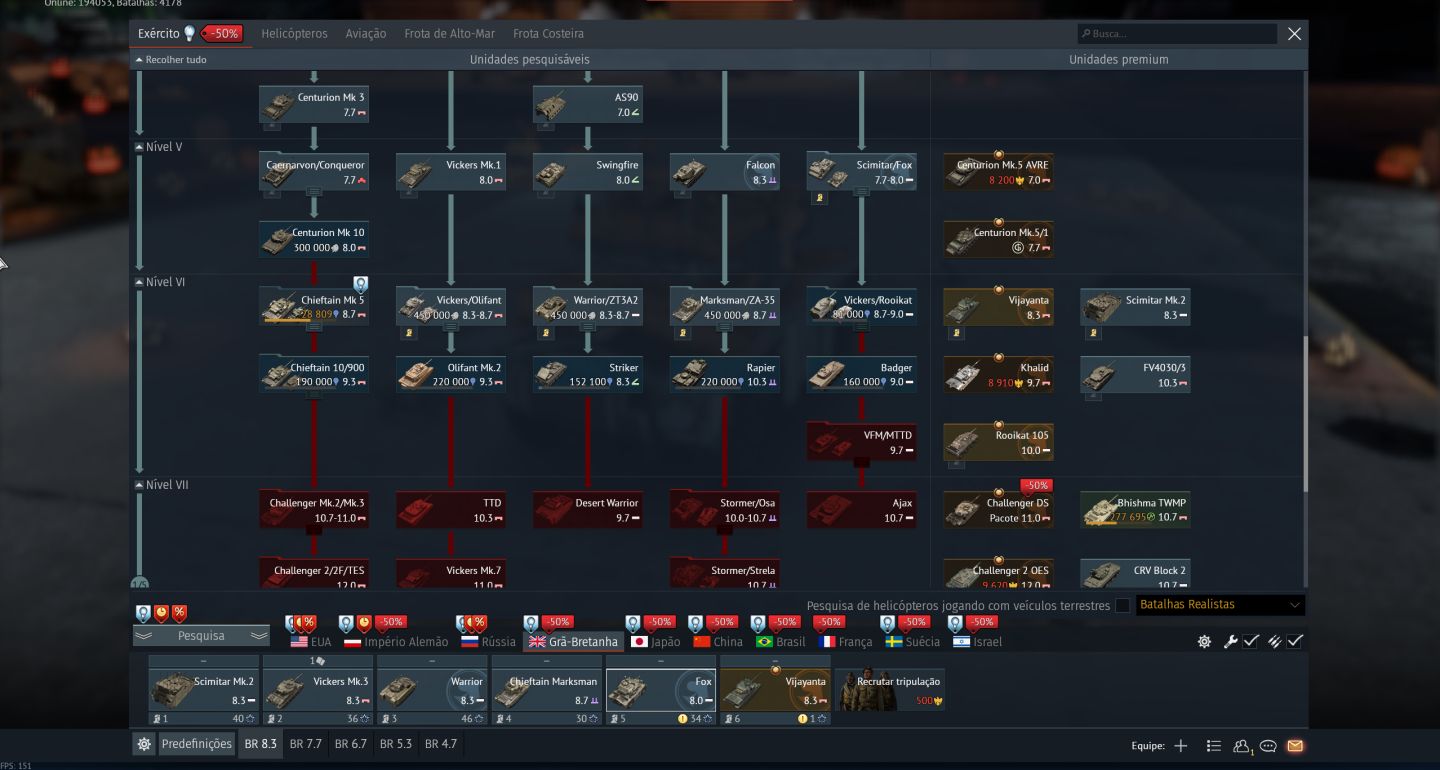The height and width of the screenshot is (770, 1440).
Task: Select premium Centurion Mk.5 AVRE
Action: [x=999, y=172]
